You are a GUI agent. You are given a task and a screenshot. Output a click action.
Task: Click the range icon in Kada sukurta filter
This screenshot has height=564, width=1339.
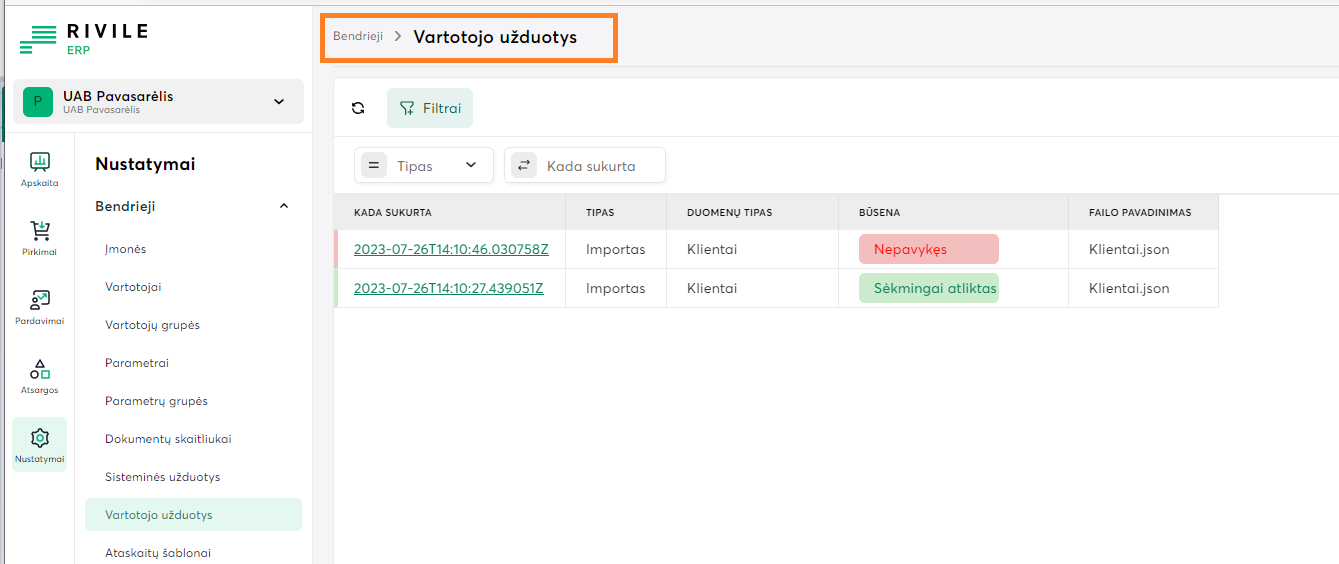(524, 166)
